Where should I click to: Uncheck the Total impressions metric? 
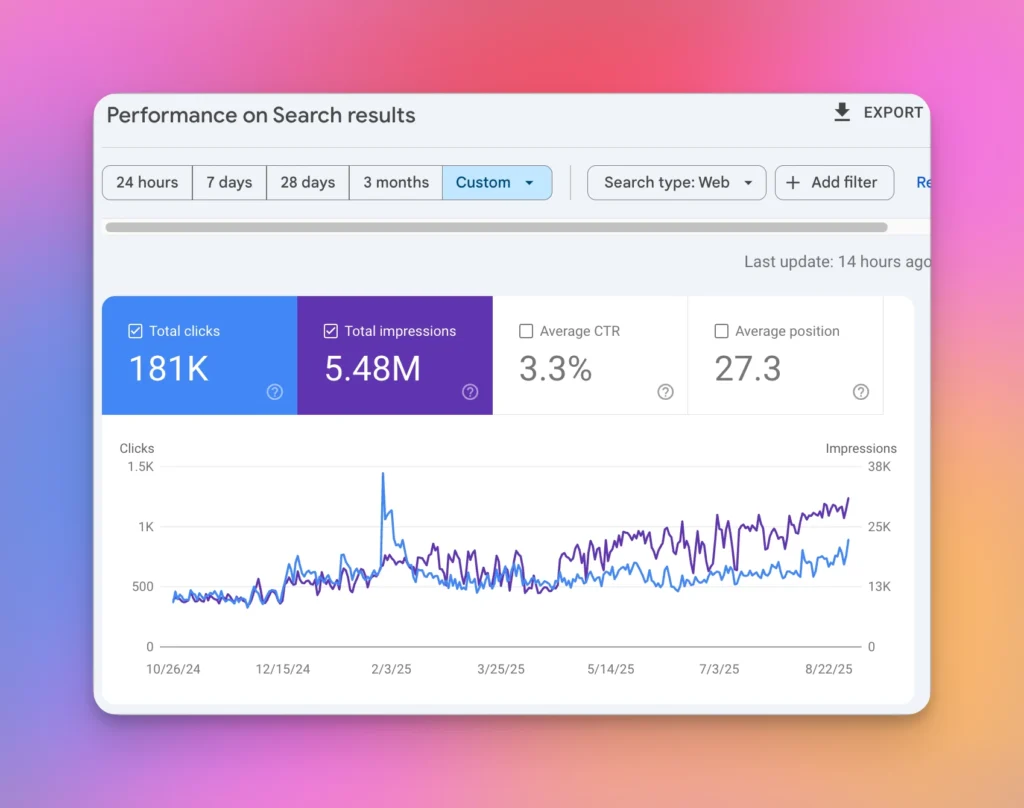pos(331,331)
